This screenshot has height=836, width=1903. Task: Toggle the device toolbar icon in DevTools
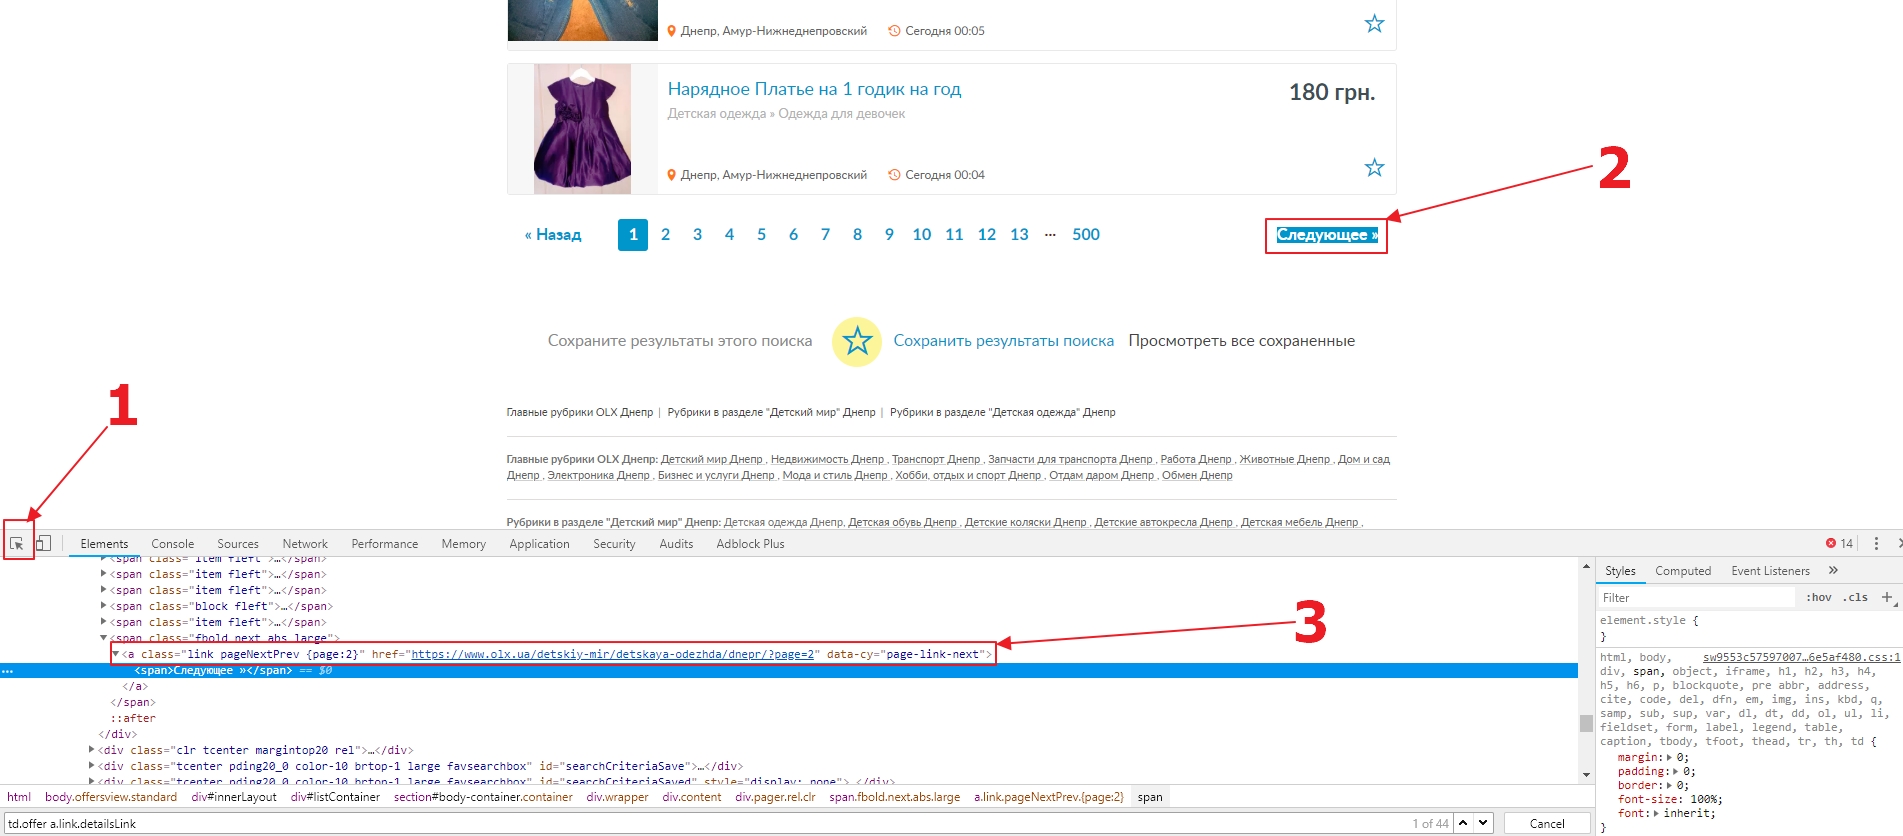pos(43,543)
